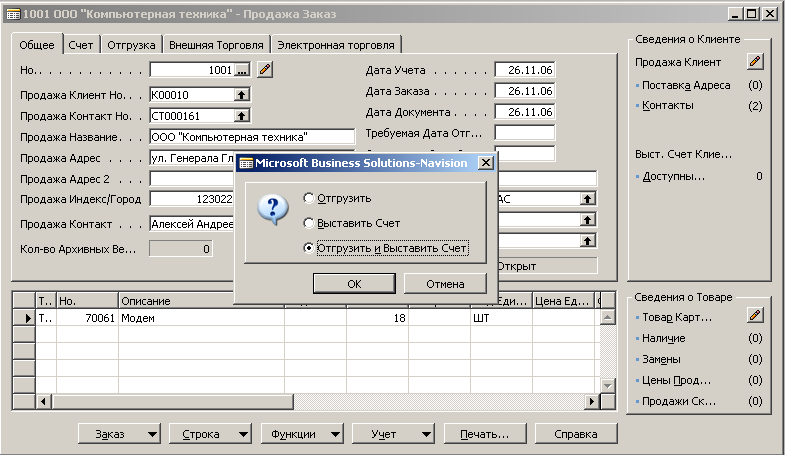Click the Продажа Индекс/Город field 123022
The image size is (785, 455).
coord(192,199)
